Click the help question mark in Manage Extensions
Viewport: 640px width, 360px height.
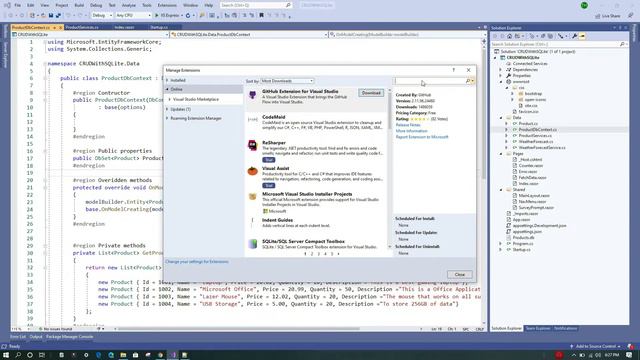click(x=453, y=70)
